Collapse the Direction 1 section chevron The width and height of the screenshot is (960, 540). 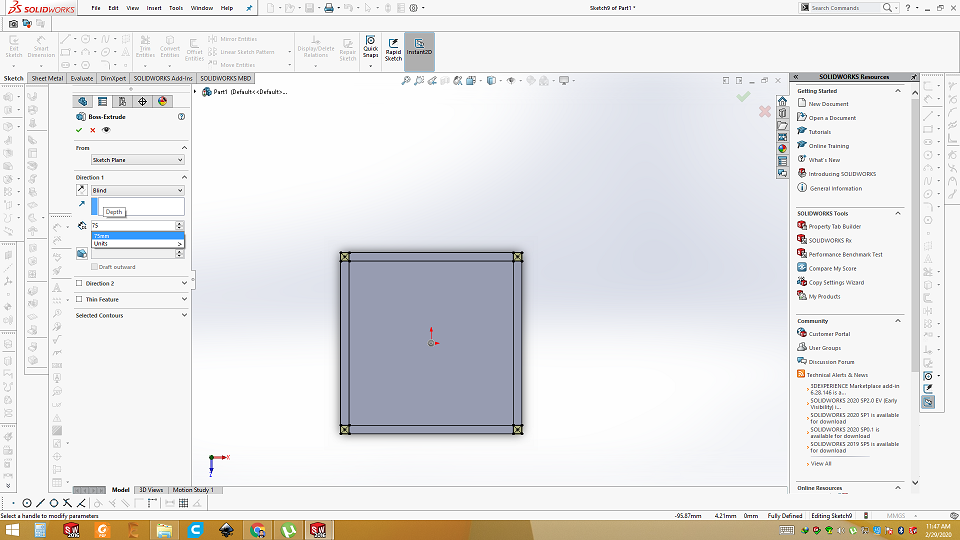184,177
